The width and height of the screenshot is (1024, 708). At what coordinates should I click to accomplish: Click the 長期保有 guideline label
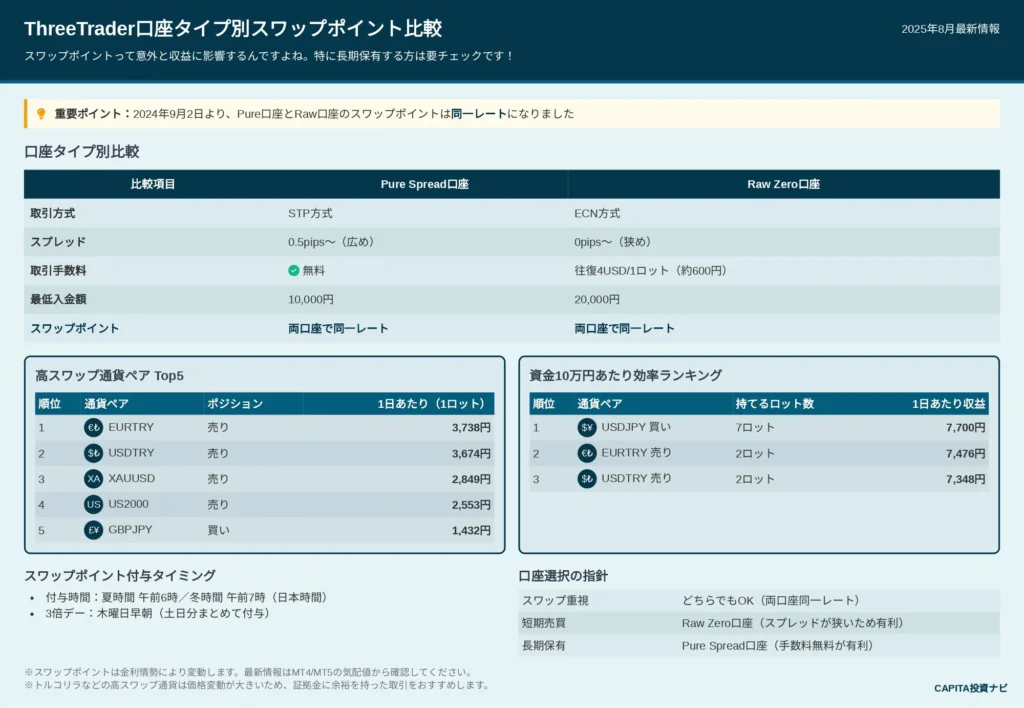pos(543,645)
